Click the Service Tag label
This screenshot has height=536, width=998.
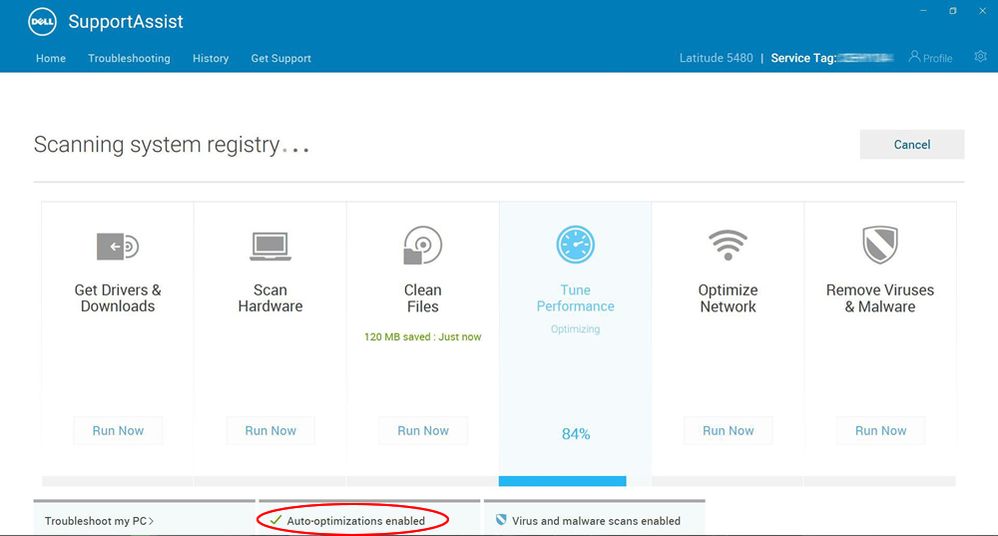point(803,58)
